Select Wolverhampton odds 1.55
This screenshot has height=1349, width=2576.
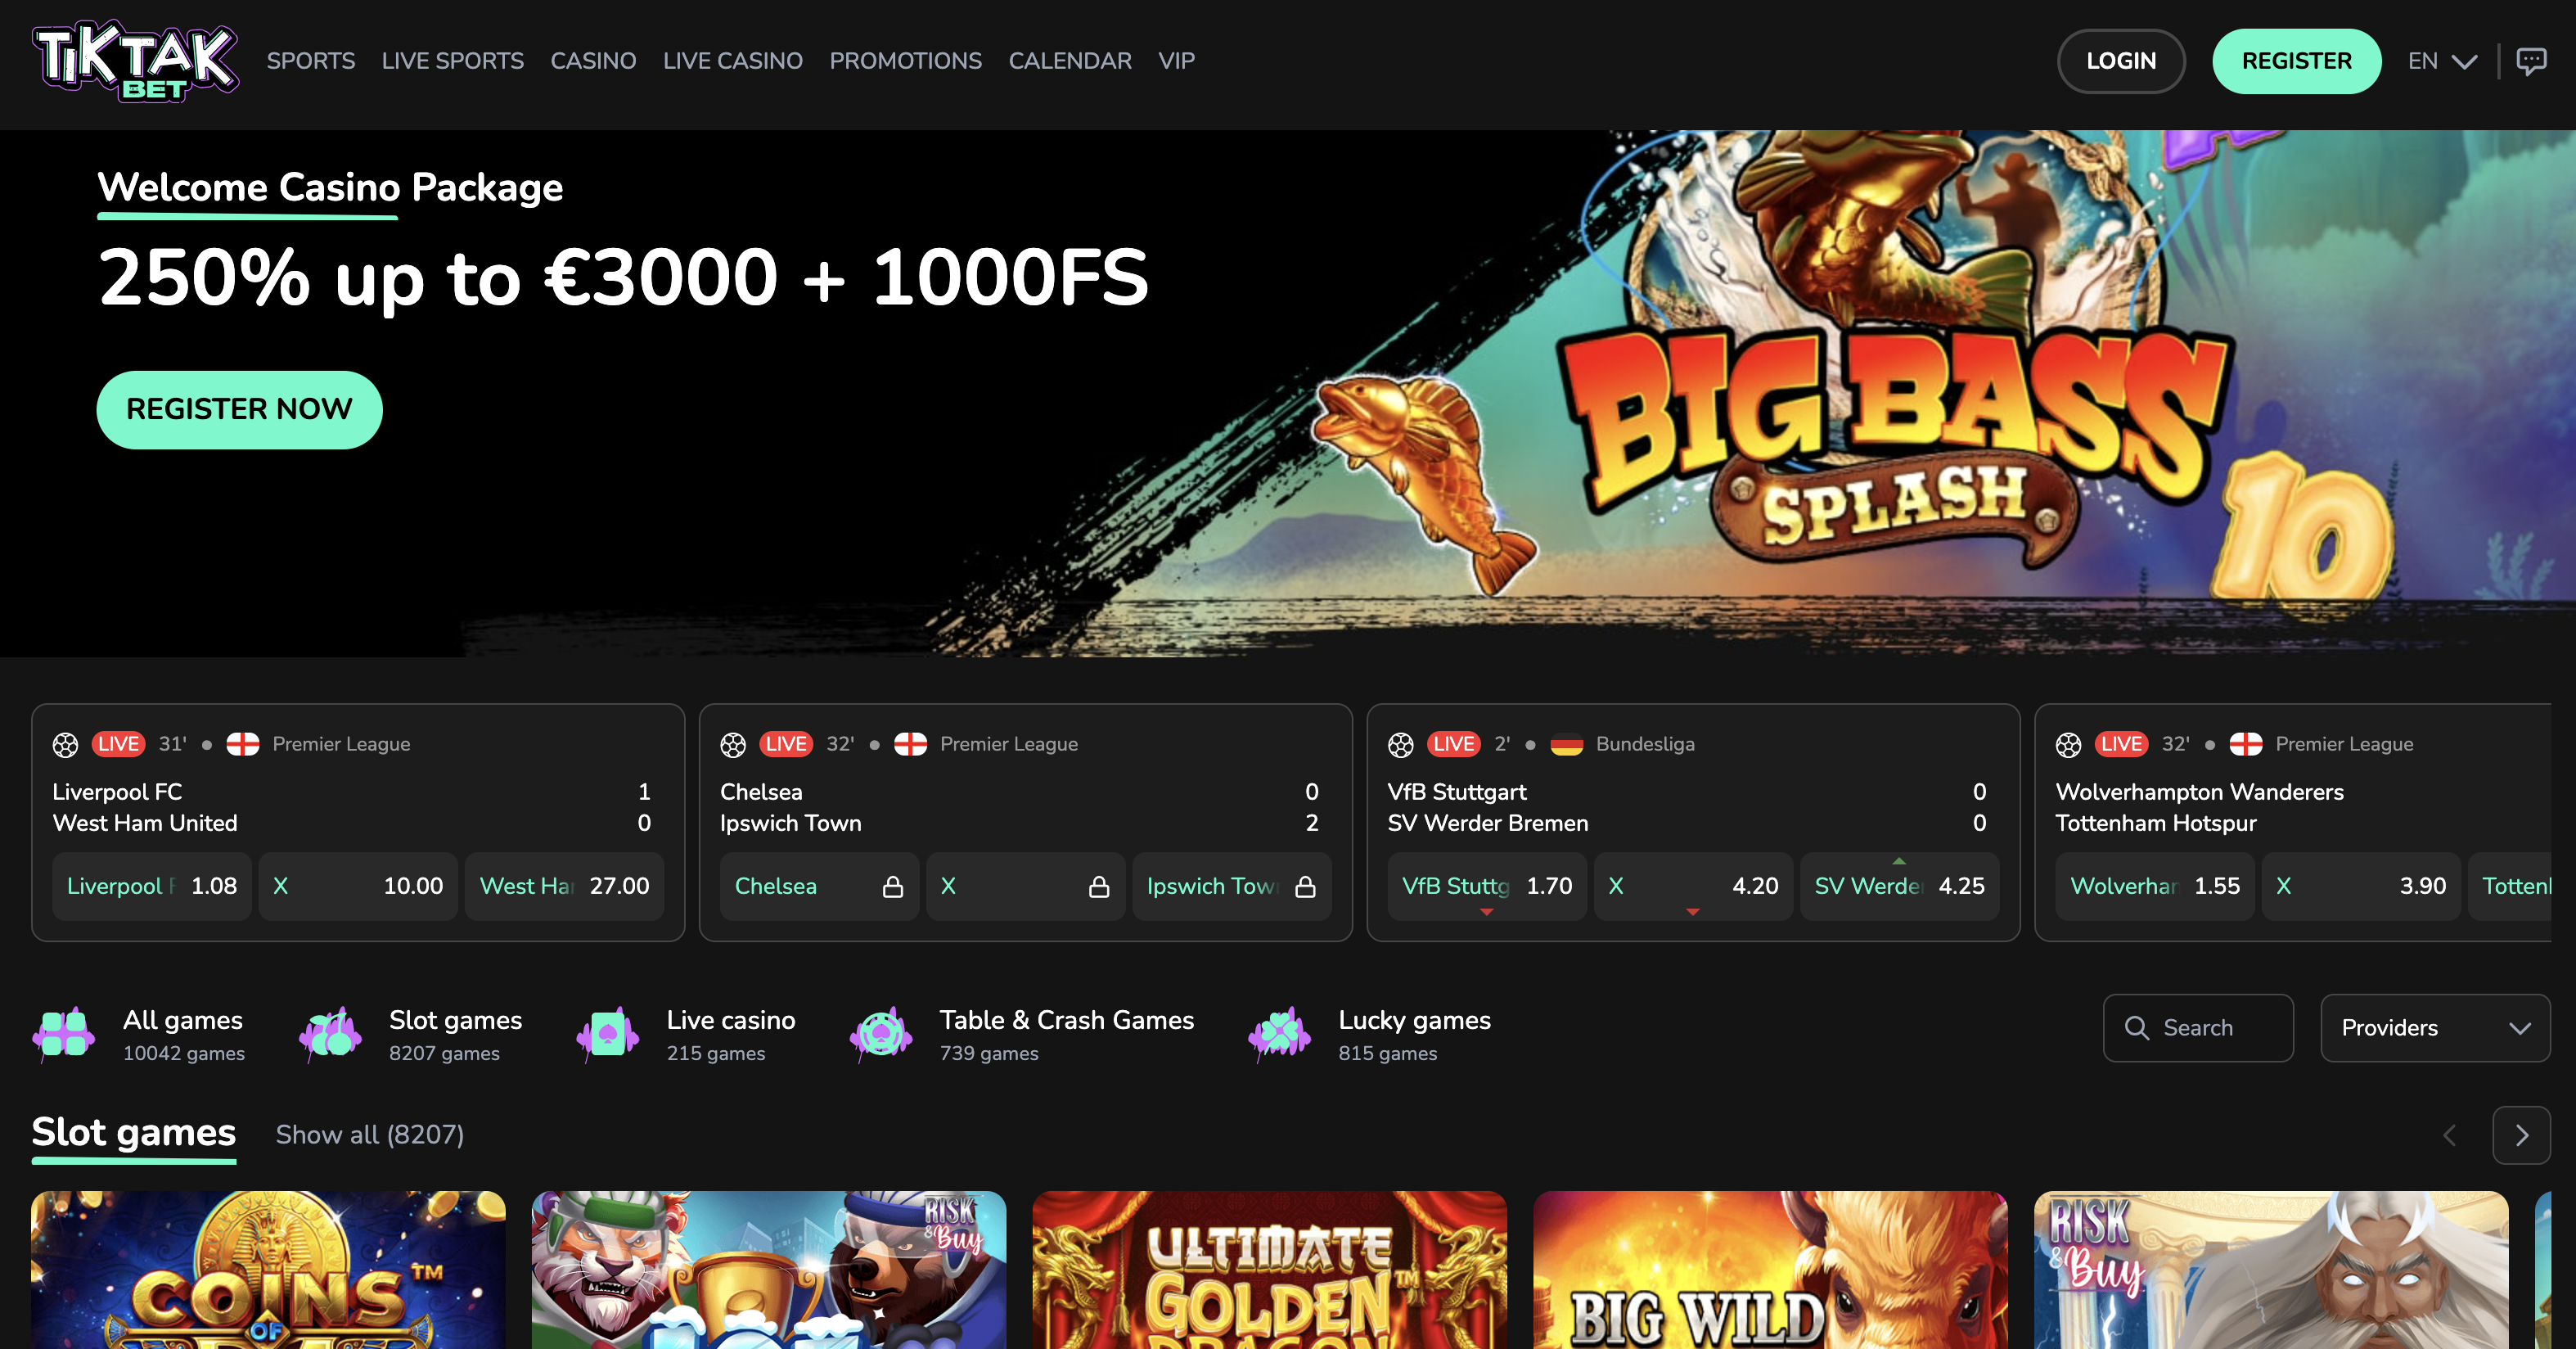tap(2155, 887)
